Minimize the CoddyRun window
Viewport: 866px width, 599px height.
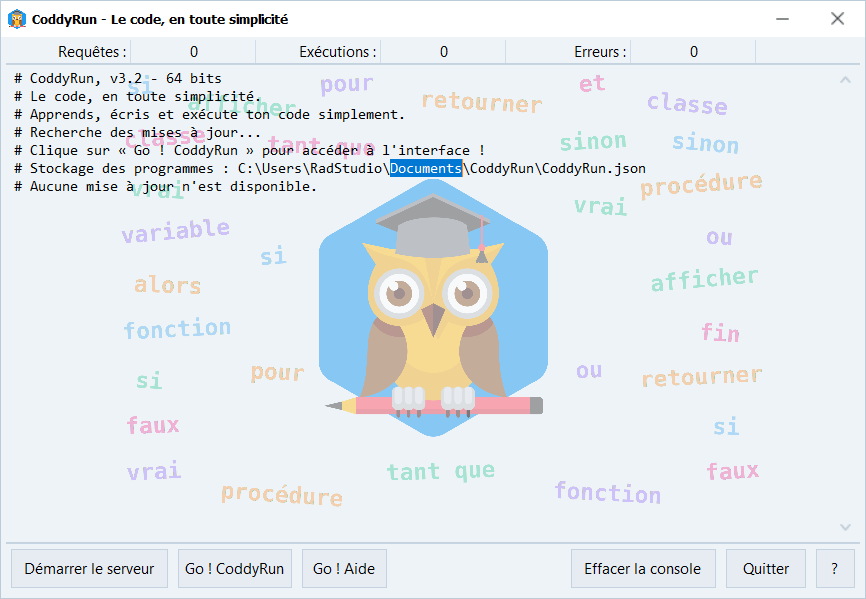782,19
